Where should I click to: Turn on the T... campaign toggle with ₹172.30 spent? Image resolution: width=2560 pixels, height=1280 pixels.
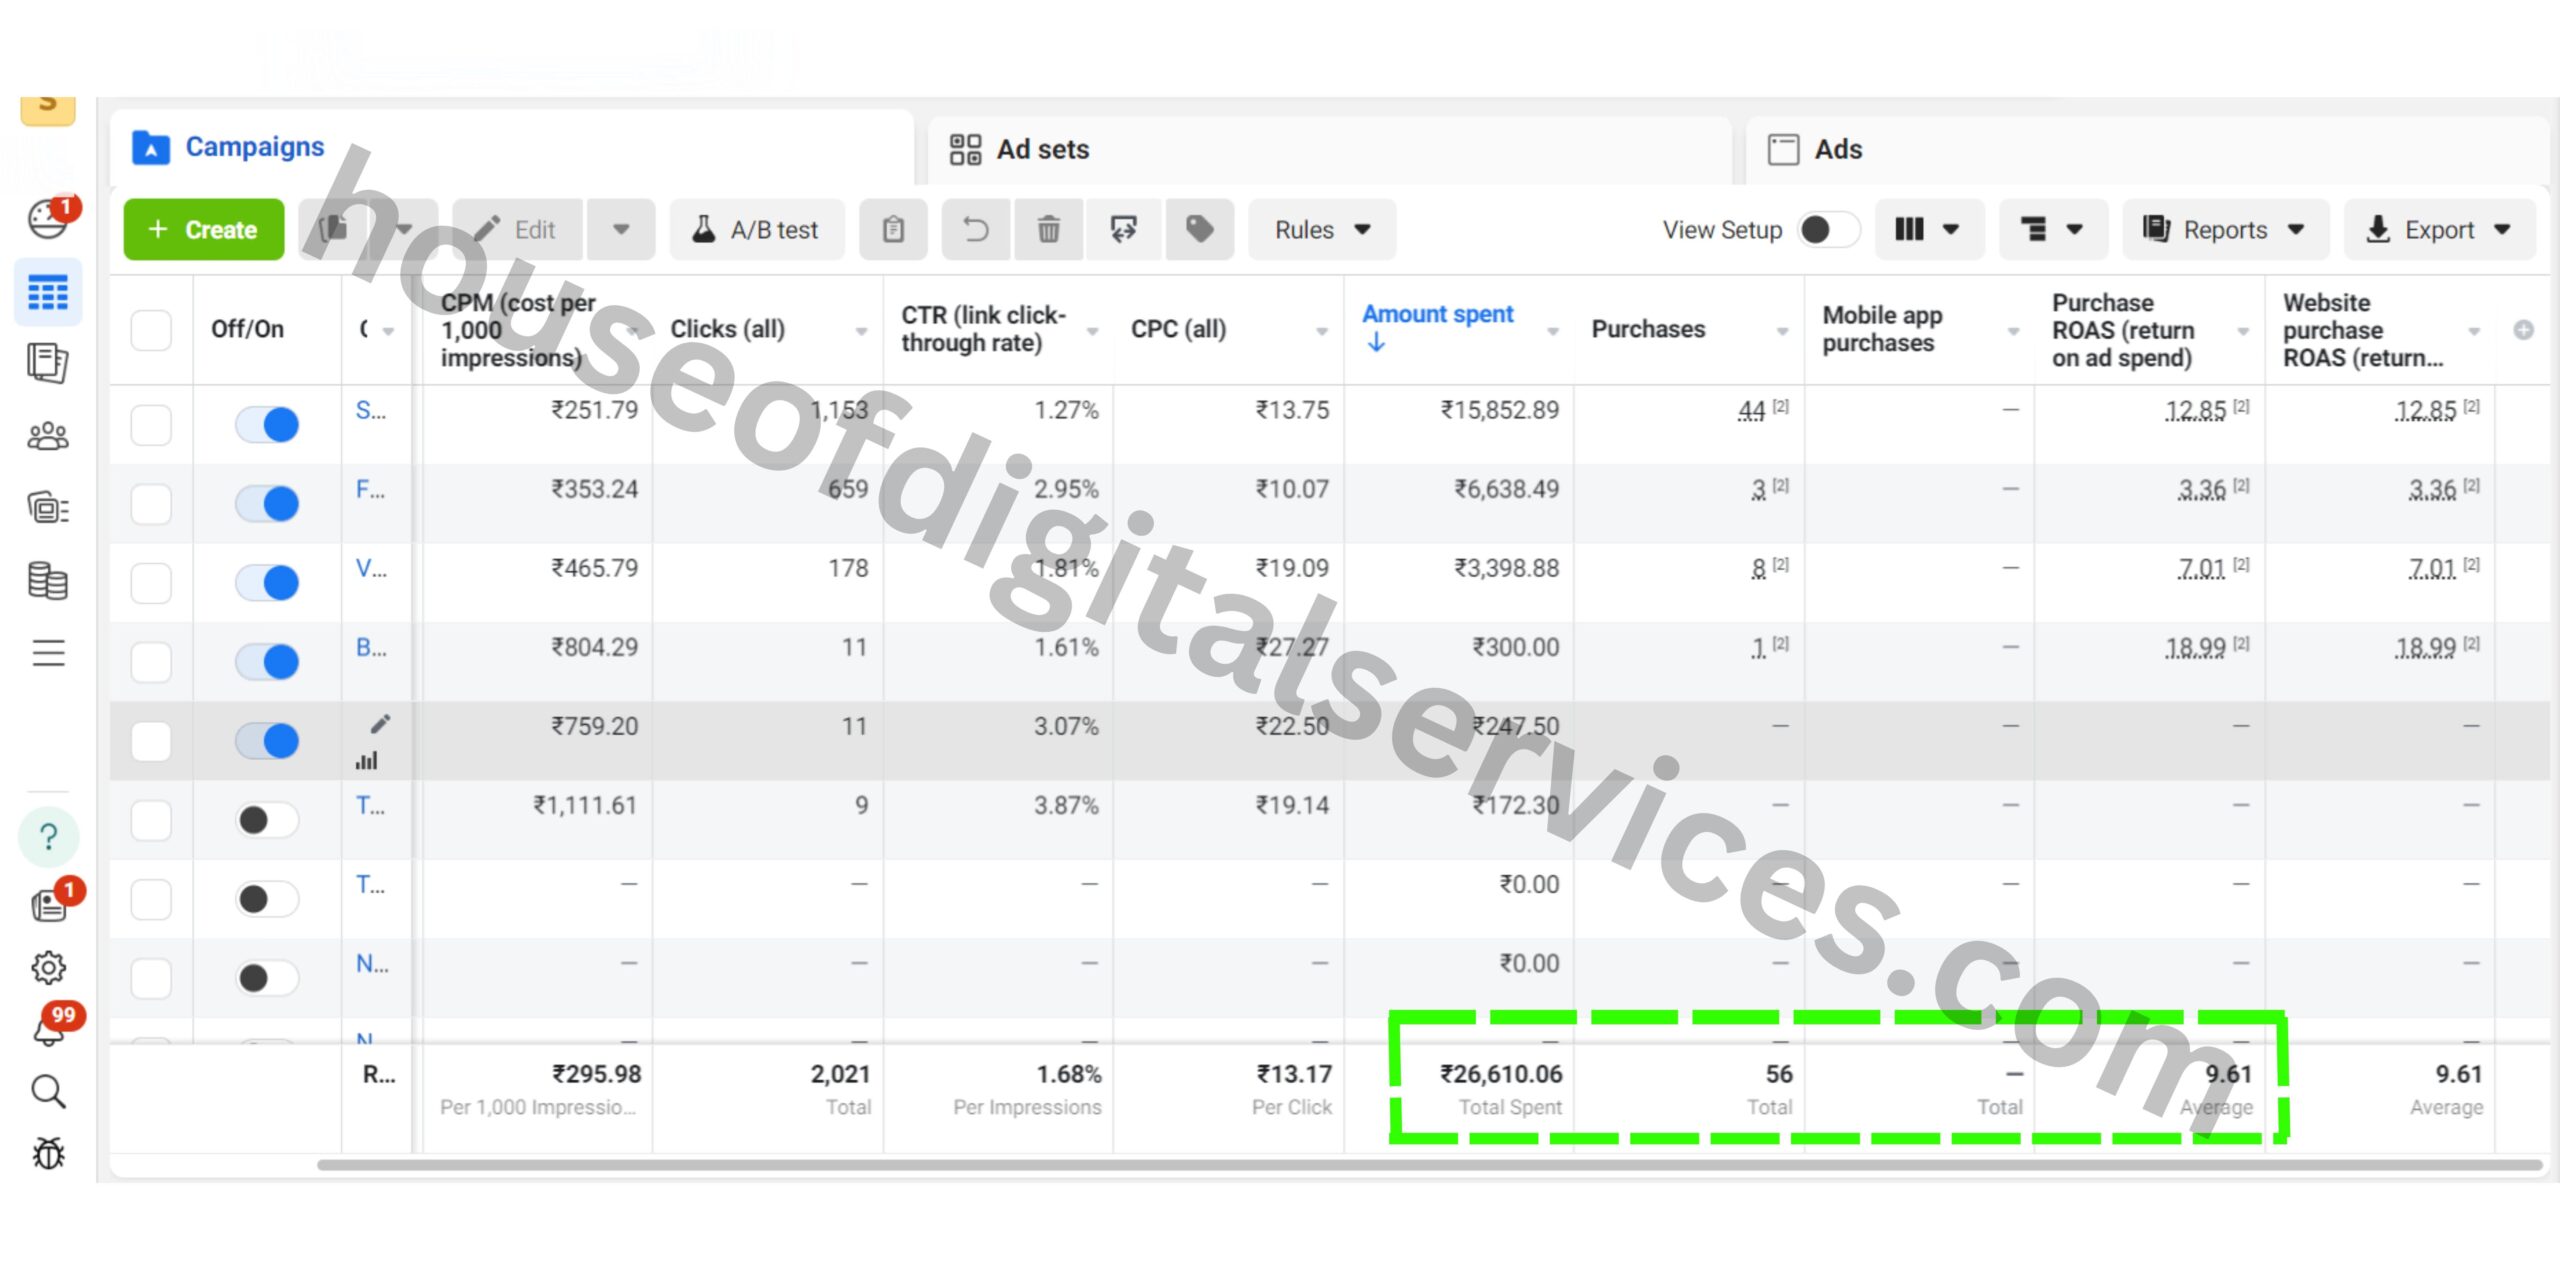tap(267, 820)
